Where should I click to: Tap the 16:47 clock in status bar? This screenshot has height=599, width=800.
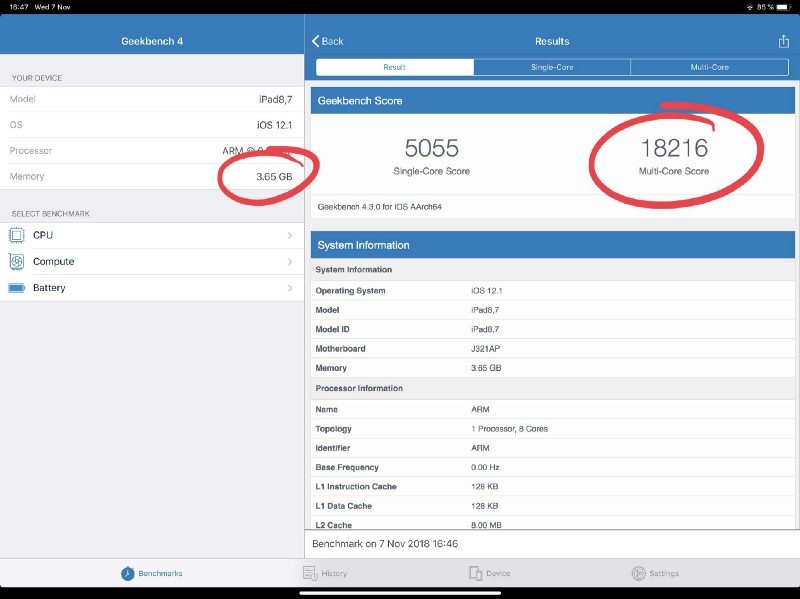(x=19, y=7)
